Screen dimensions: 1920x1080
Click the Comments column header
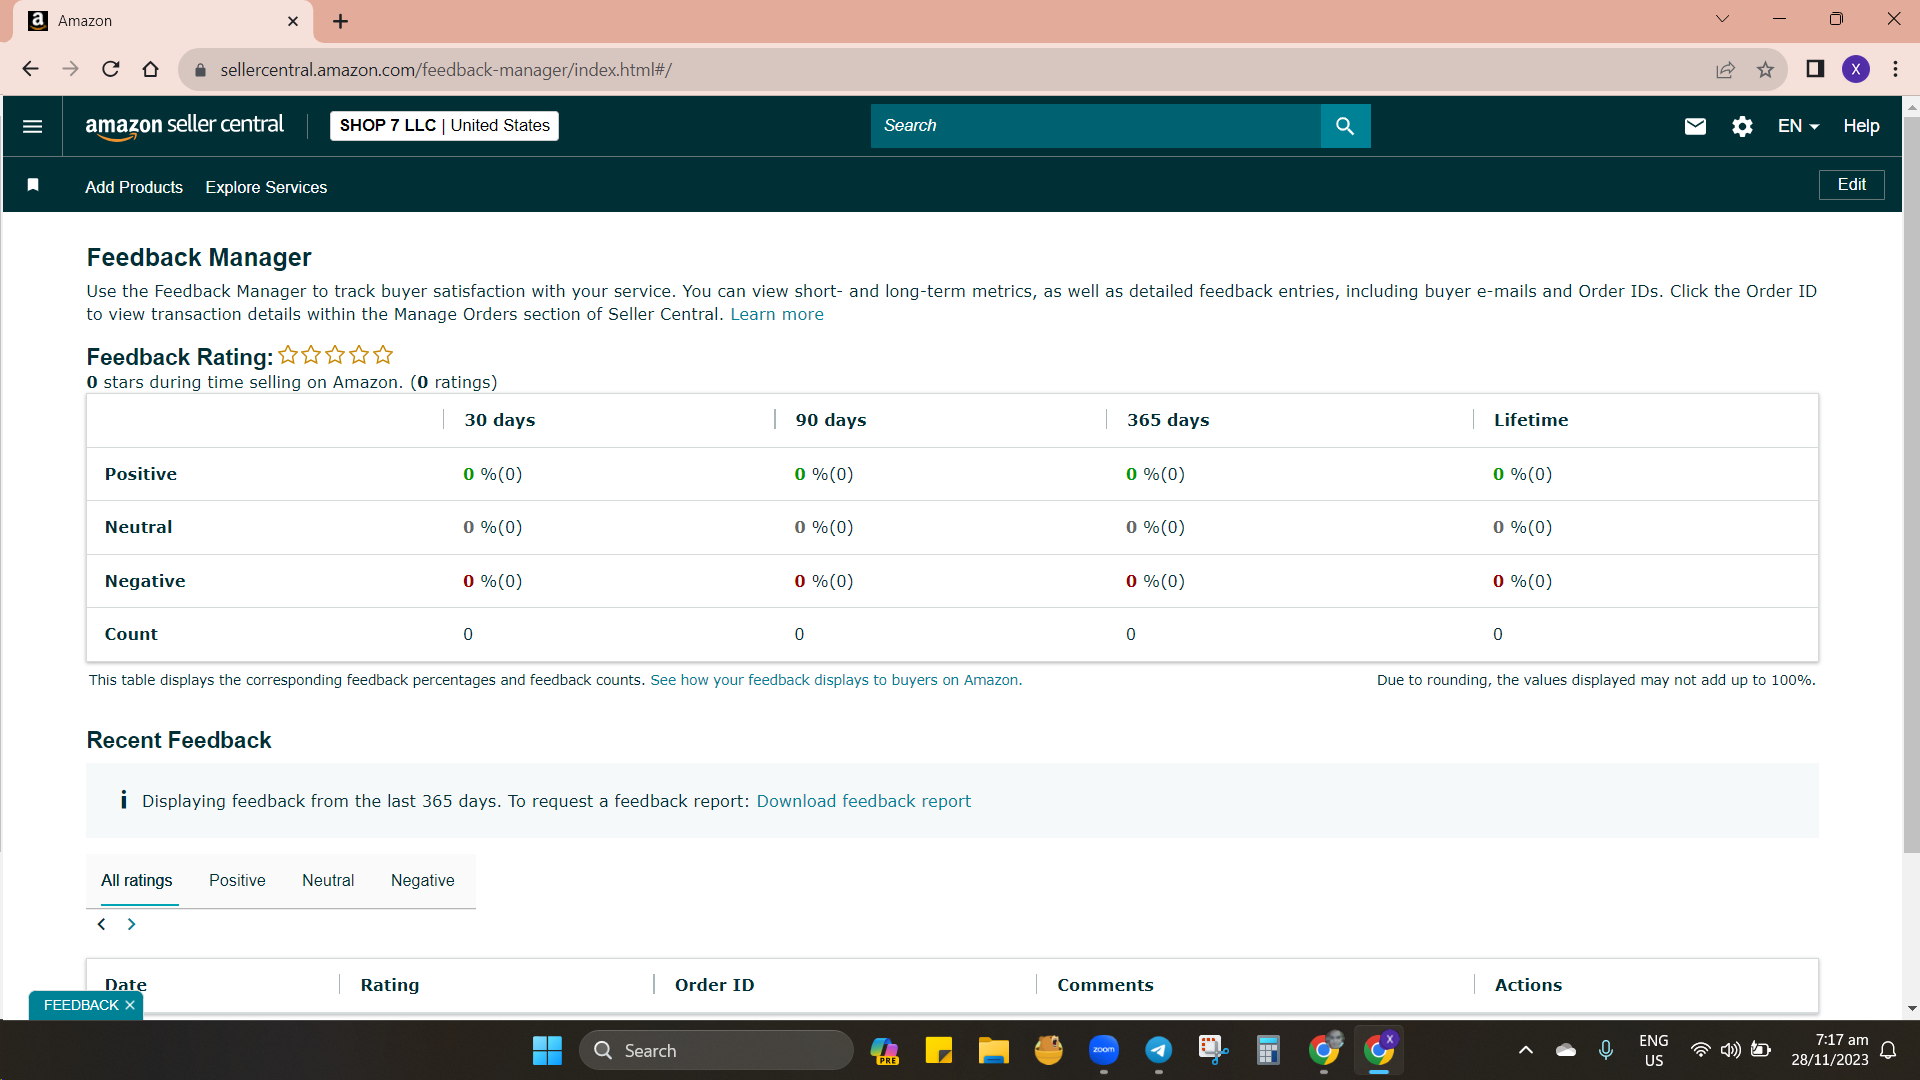tap(1105, 985)
